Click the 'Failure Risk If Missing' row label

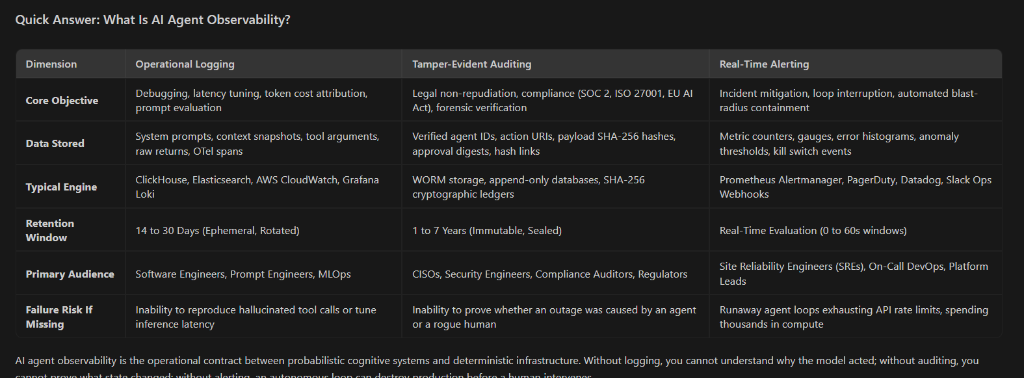[x=71, y=317]
